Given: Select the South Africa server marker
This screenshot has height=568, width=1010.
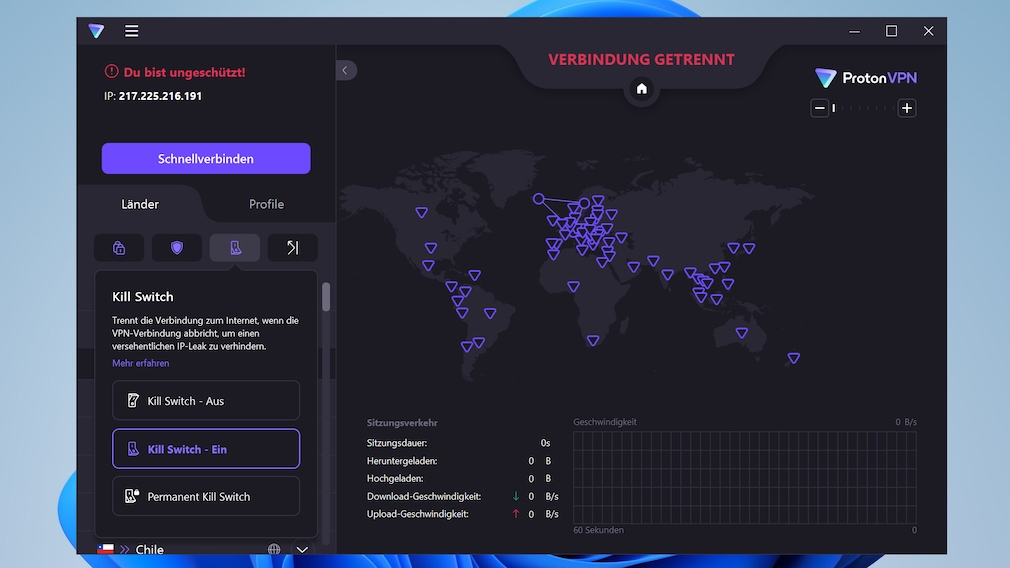Looking at the screenshot, I should (593, 341).
